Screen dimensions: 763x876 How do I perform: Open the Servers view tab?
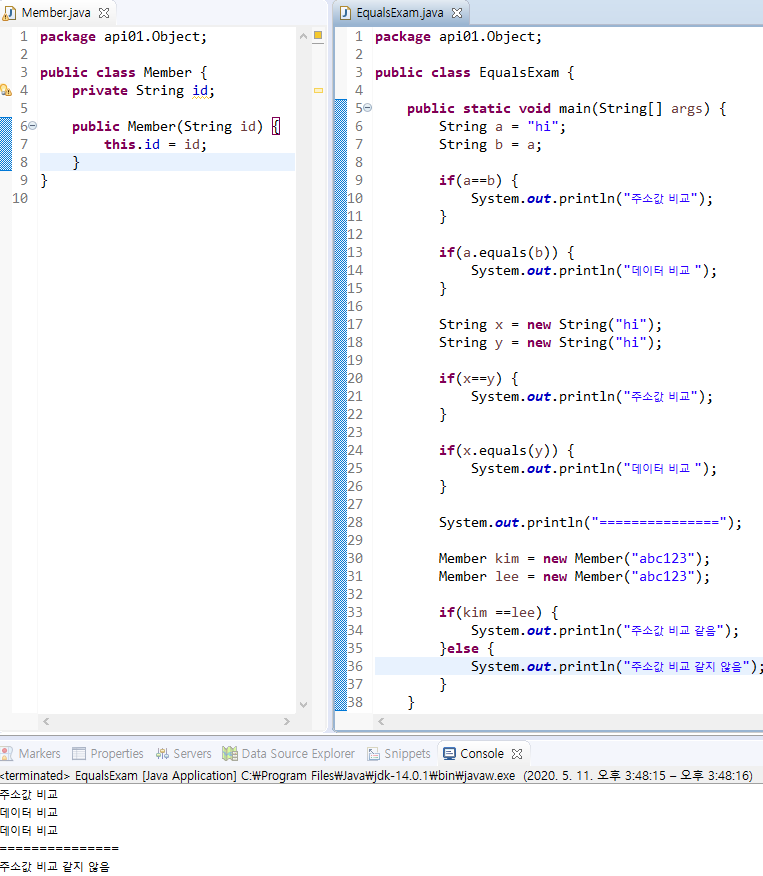pos(184,754)
